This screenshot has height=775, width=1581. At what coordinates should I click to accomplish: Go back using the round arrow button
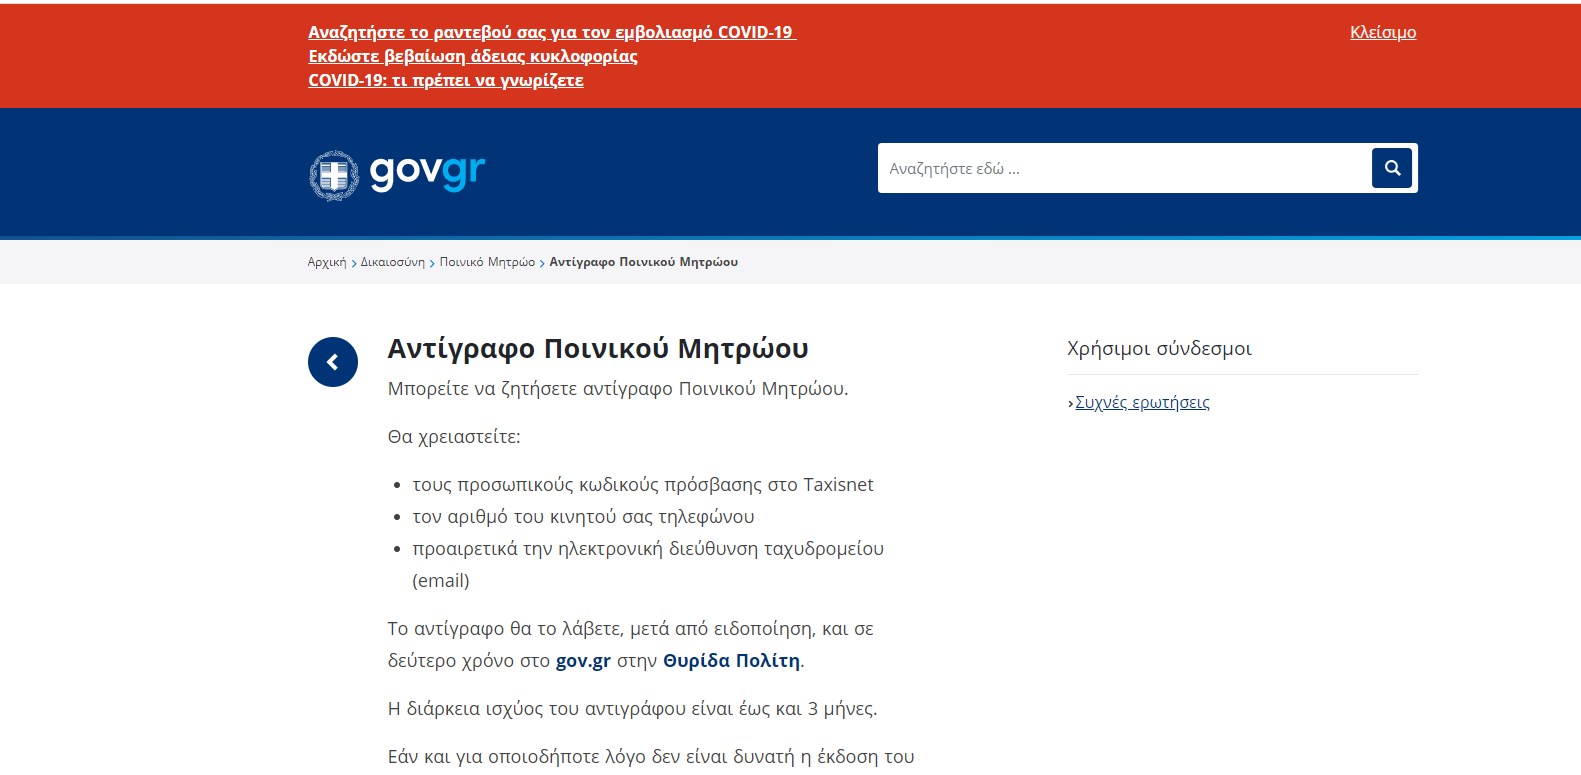(x=333, y=362)
